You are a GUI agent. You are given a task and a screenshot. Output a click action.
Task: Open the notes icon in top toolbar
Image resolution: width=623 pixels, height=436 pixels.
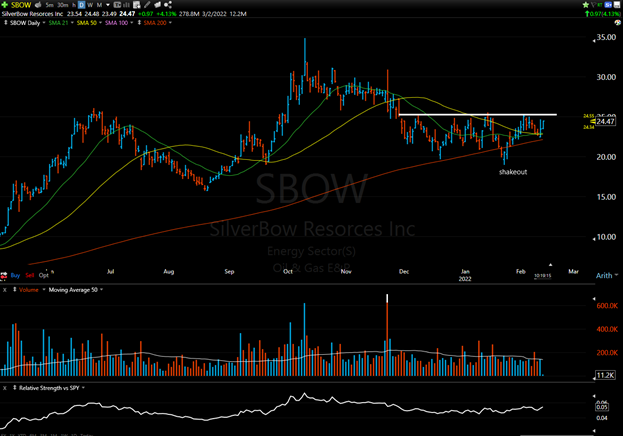(x=137, y=5)
